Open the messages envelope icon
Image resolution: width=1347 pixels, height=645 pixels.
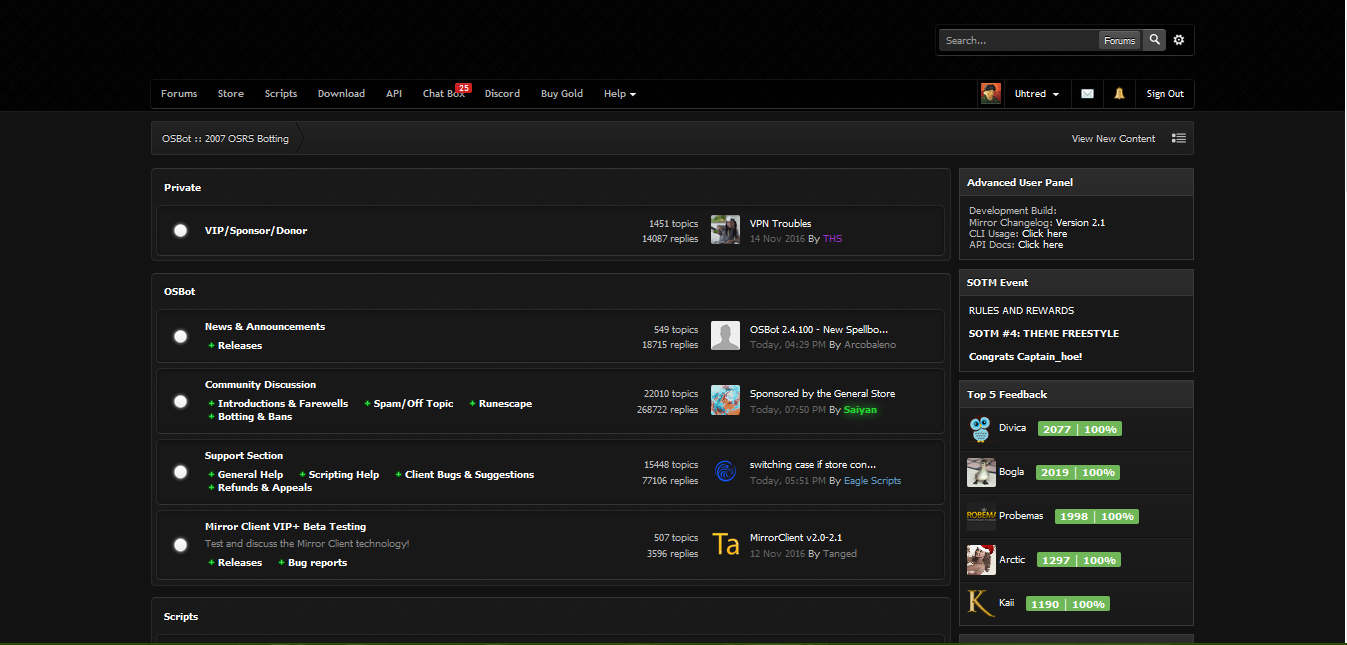(x=1087, y=94)
